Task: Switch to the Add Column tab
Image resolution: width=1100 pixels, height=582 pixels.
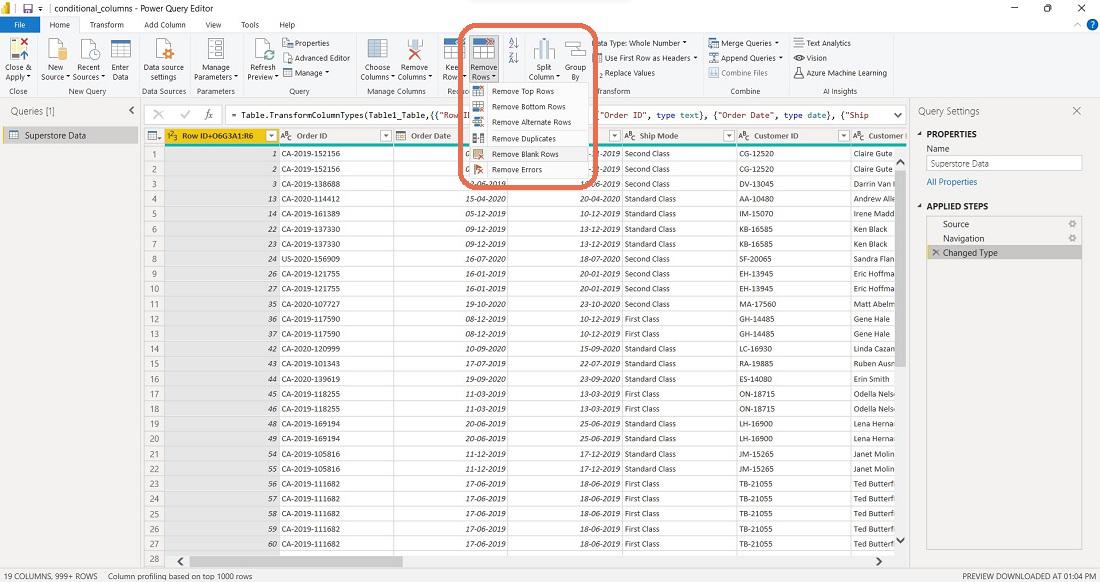Action: [165, 25]
